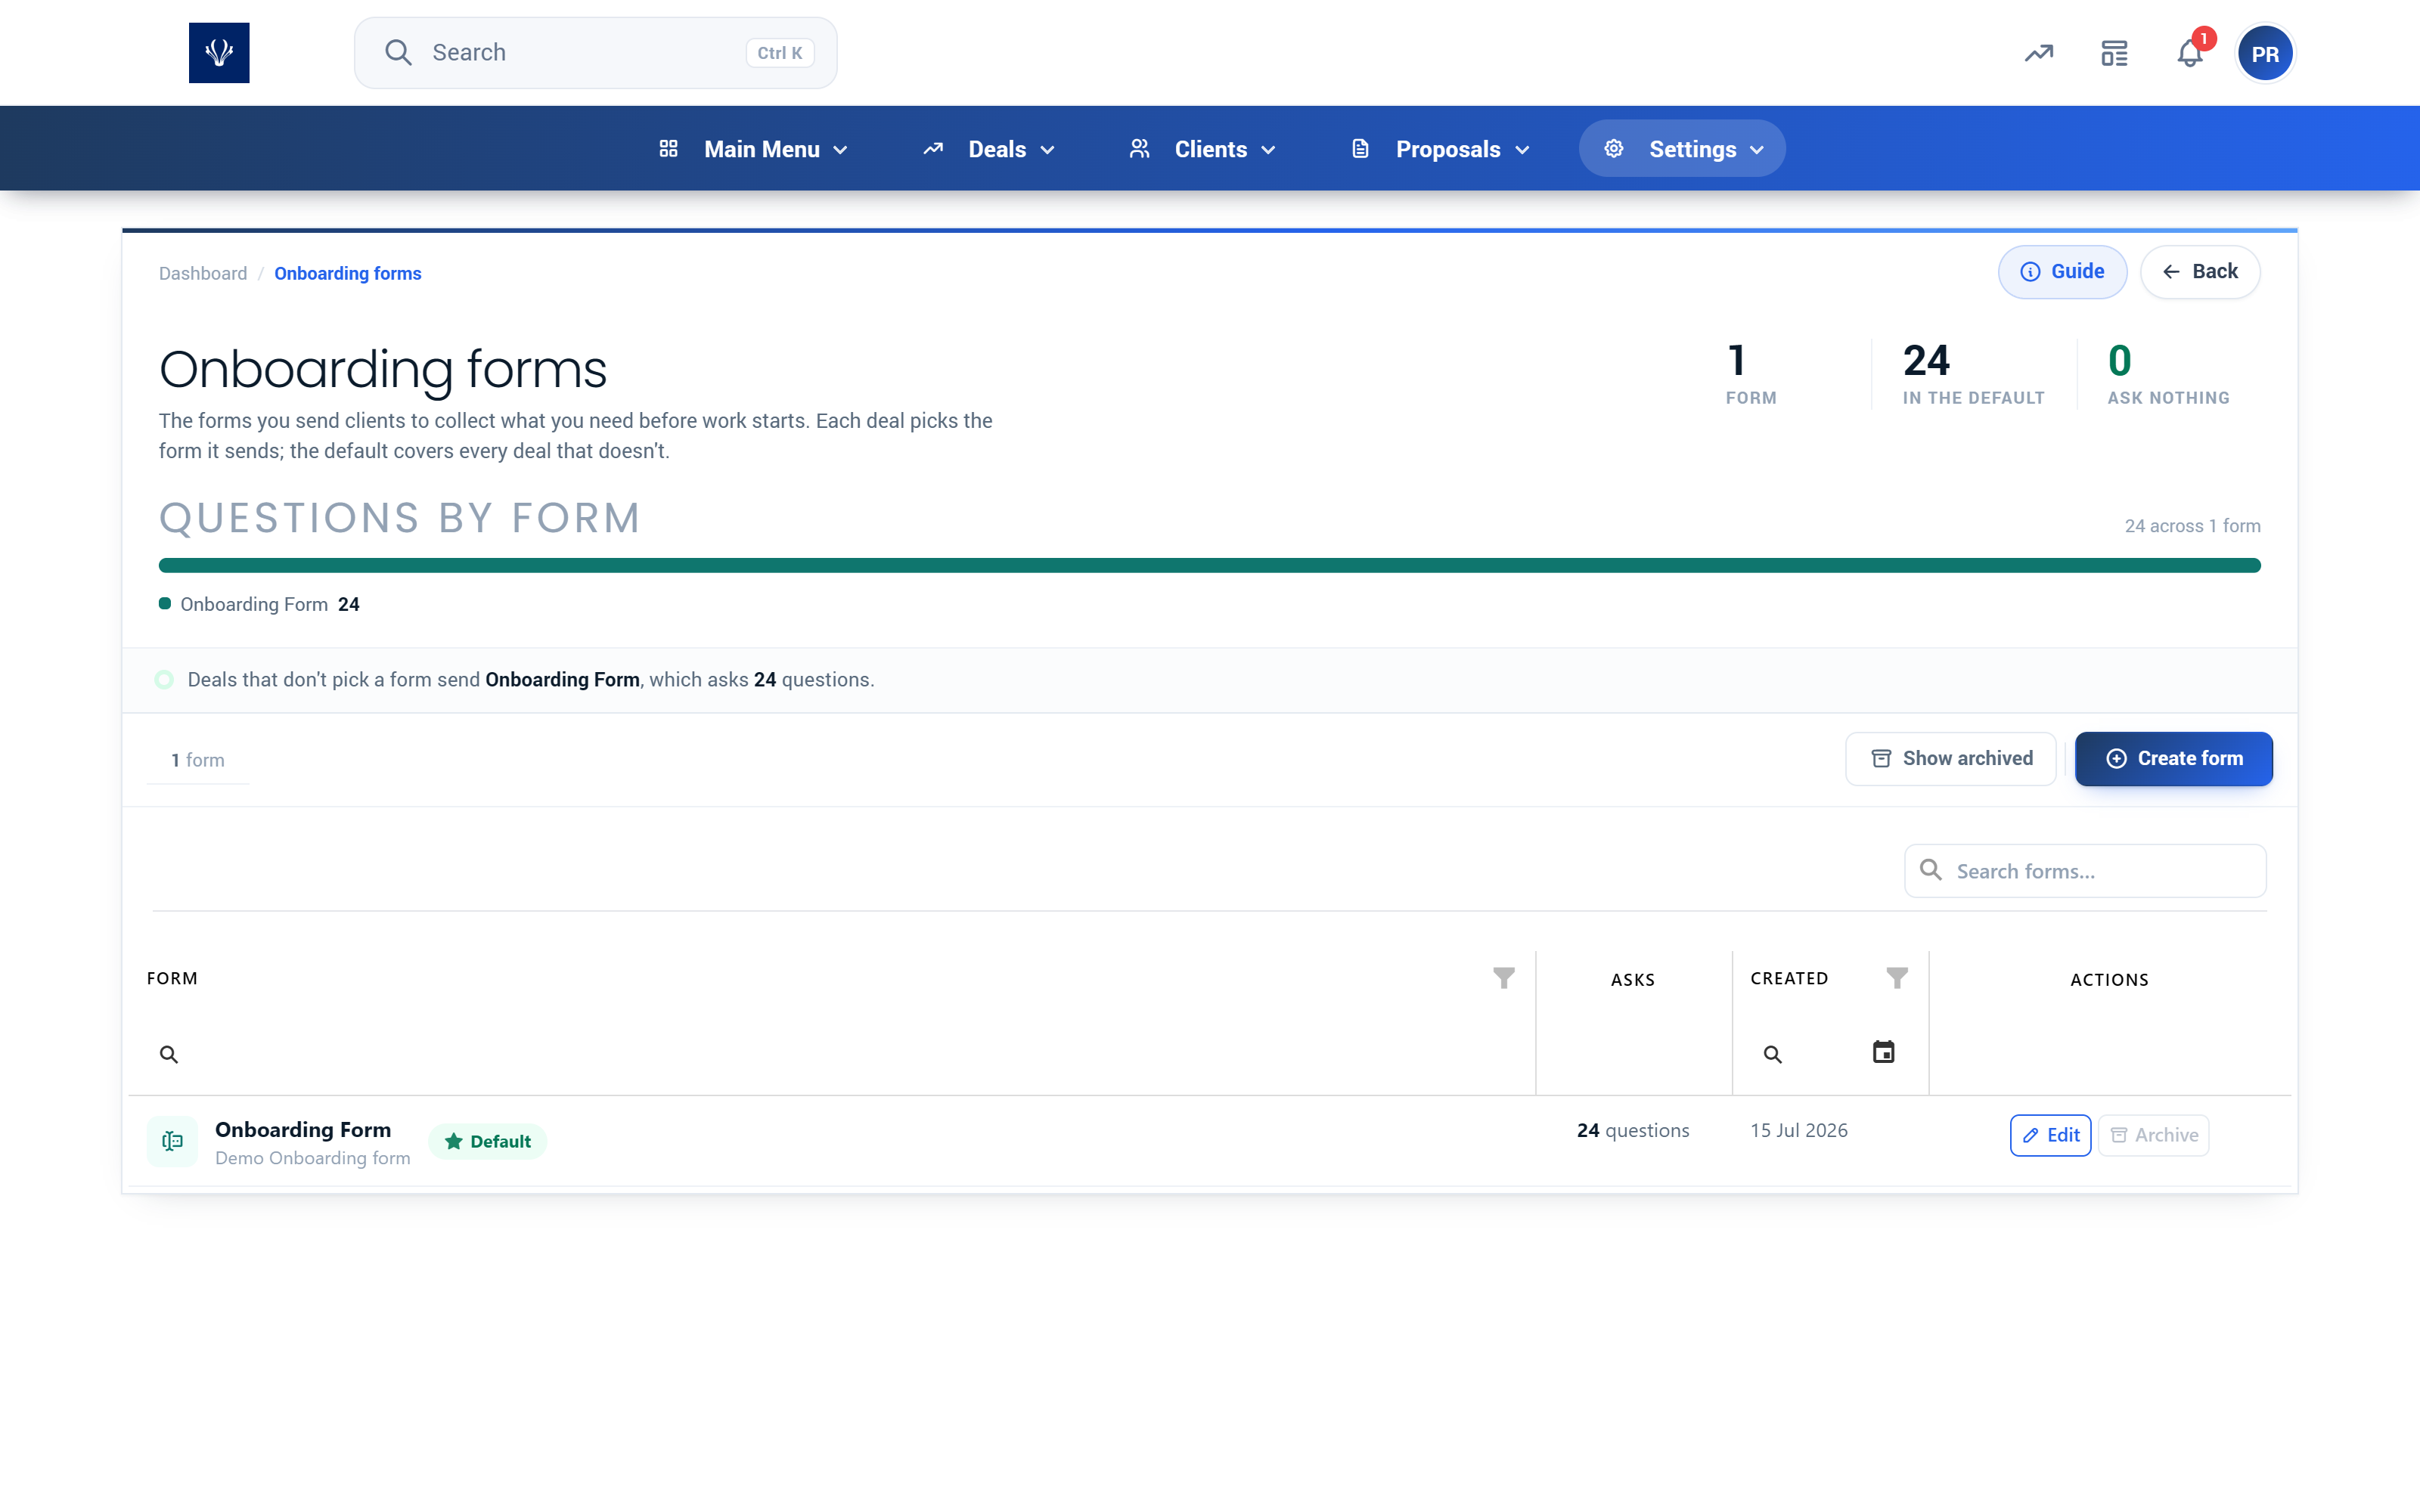Open the layout panel icon in header
The width and height of the screenshot is (2420, 1512).
point(2114,53)
